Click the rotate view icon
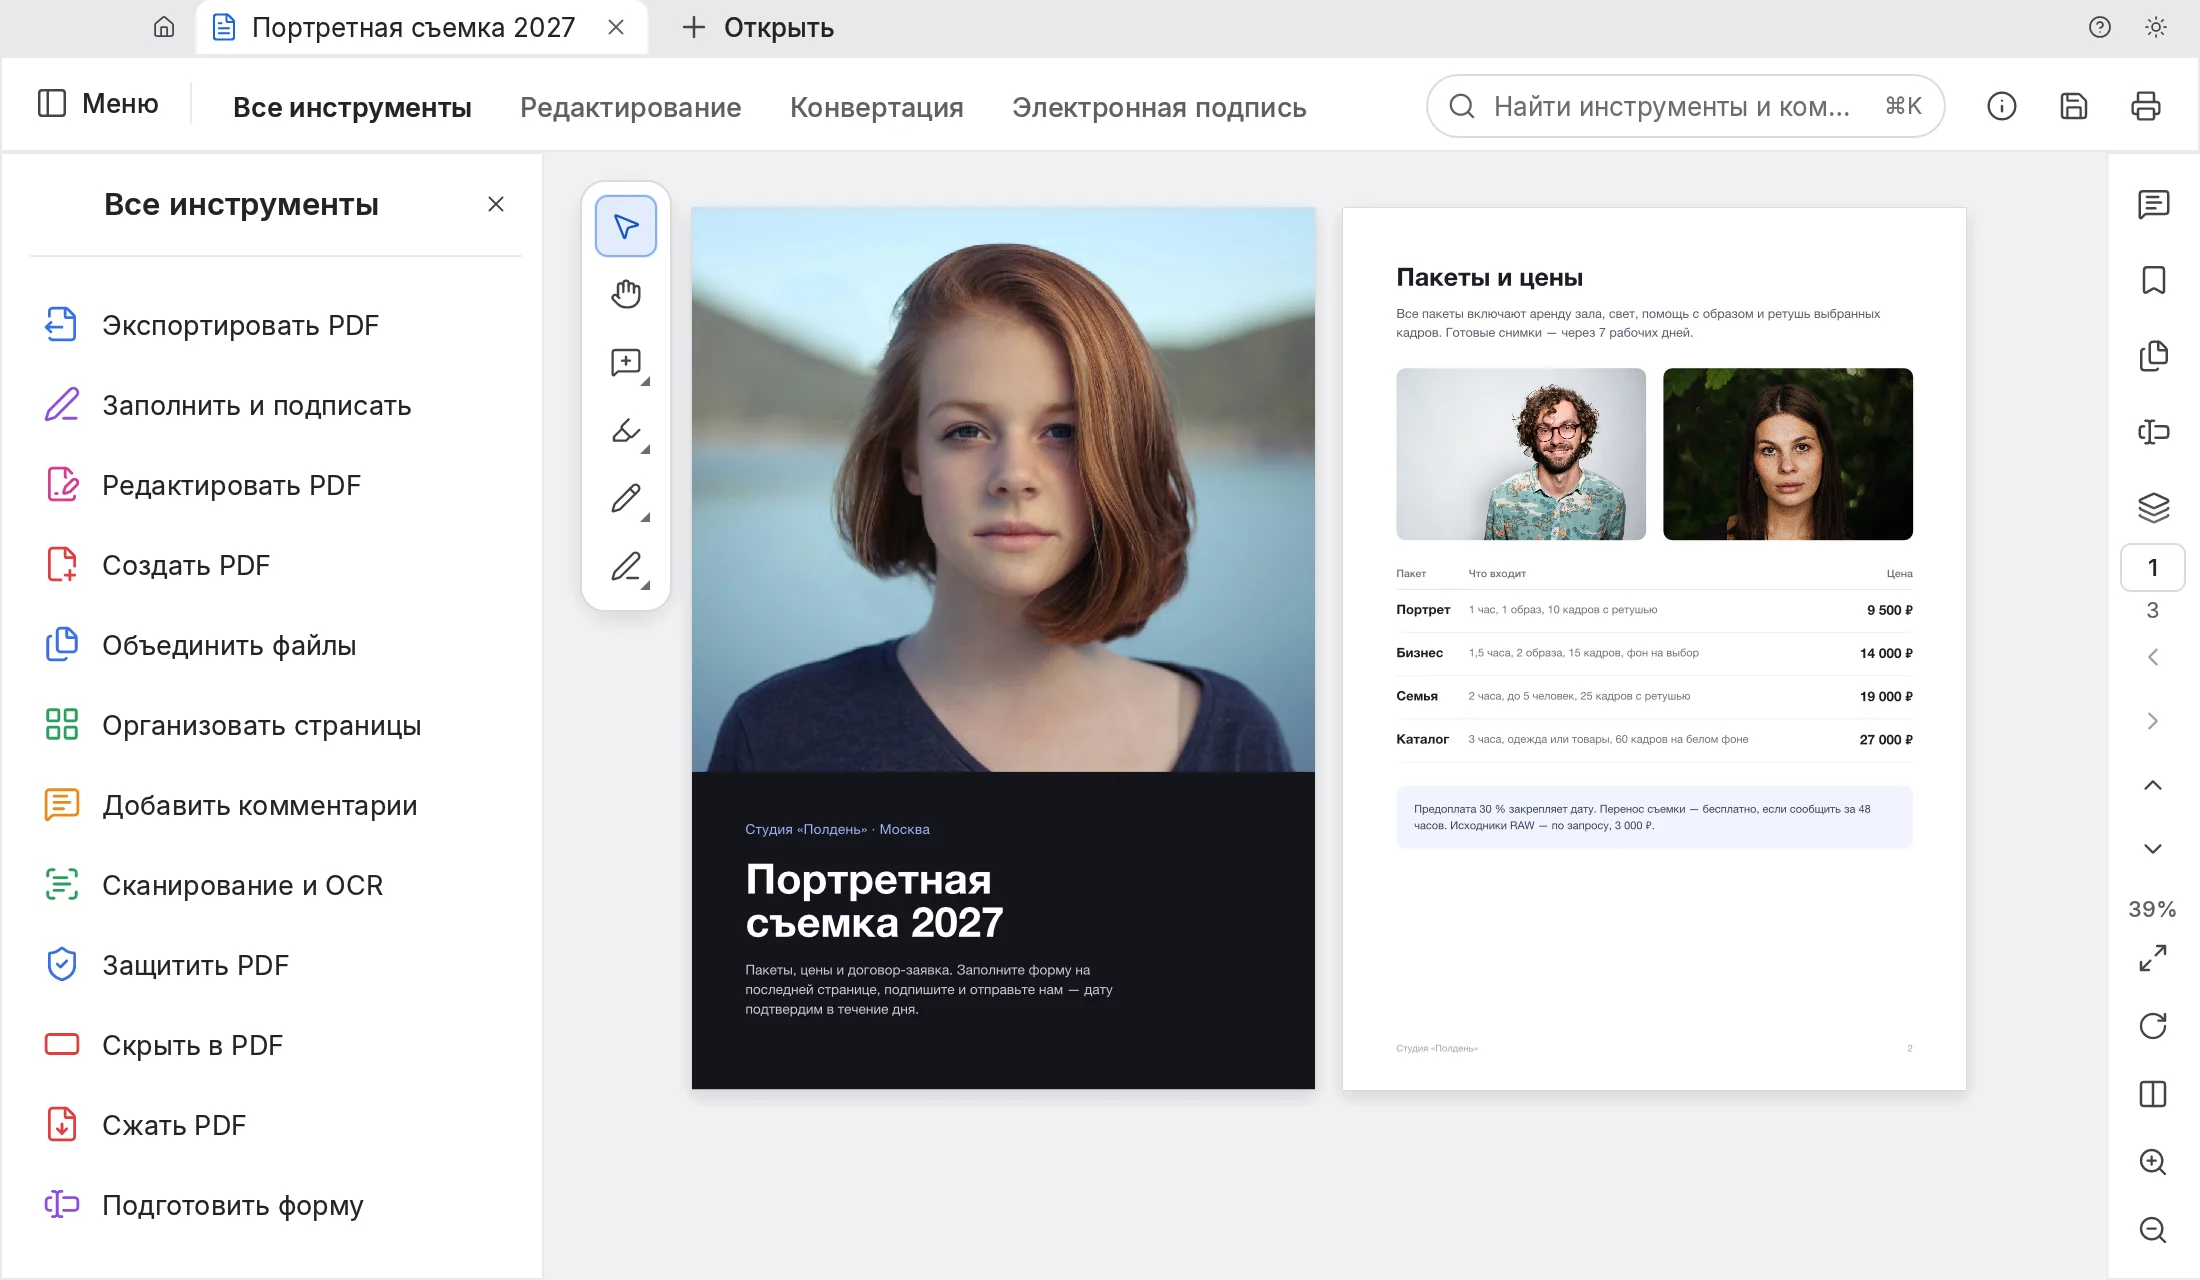2200x1280 pixels. [x=2153, y=1026]
